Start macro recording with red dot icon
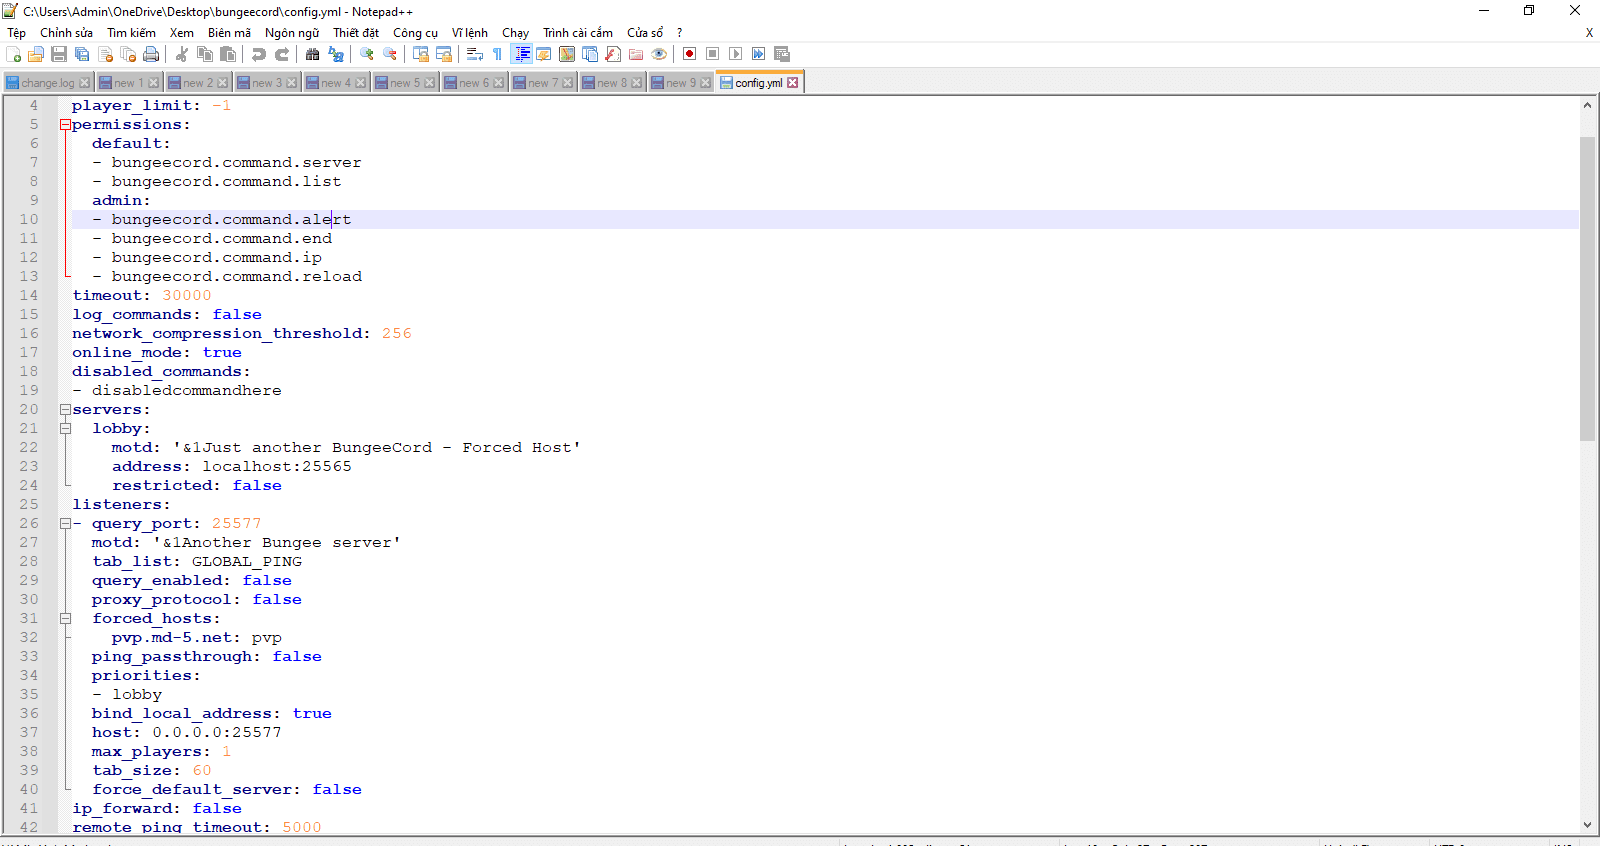The height and width of the screenshot is (846, 1600). coord(689,54)
